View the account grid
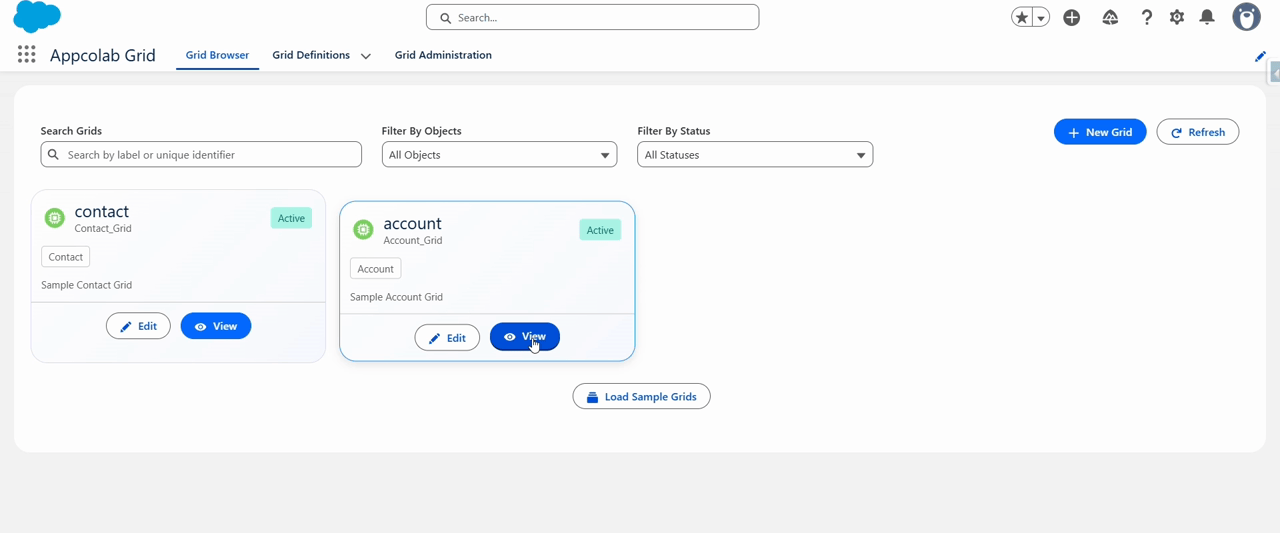Screen dimensions: 1280x533 point(525,337)
